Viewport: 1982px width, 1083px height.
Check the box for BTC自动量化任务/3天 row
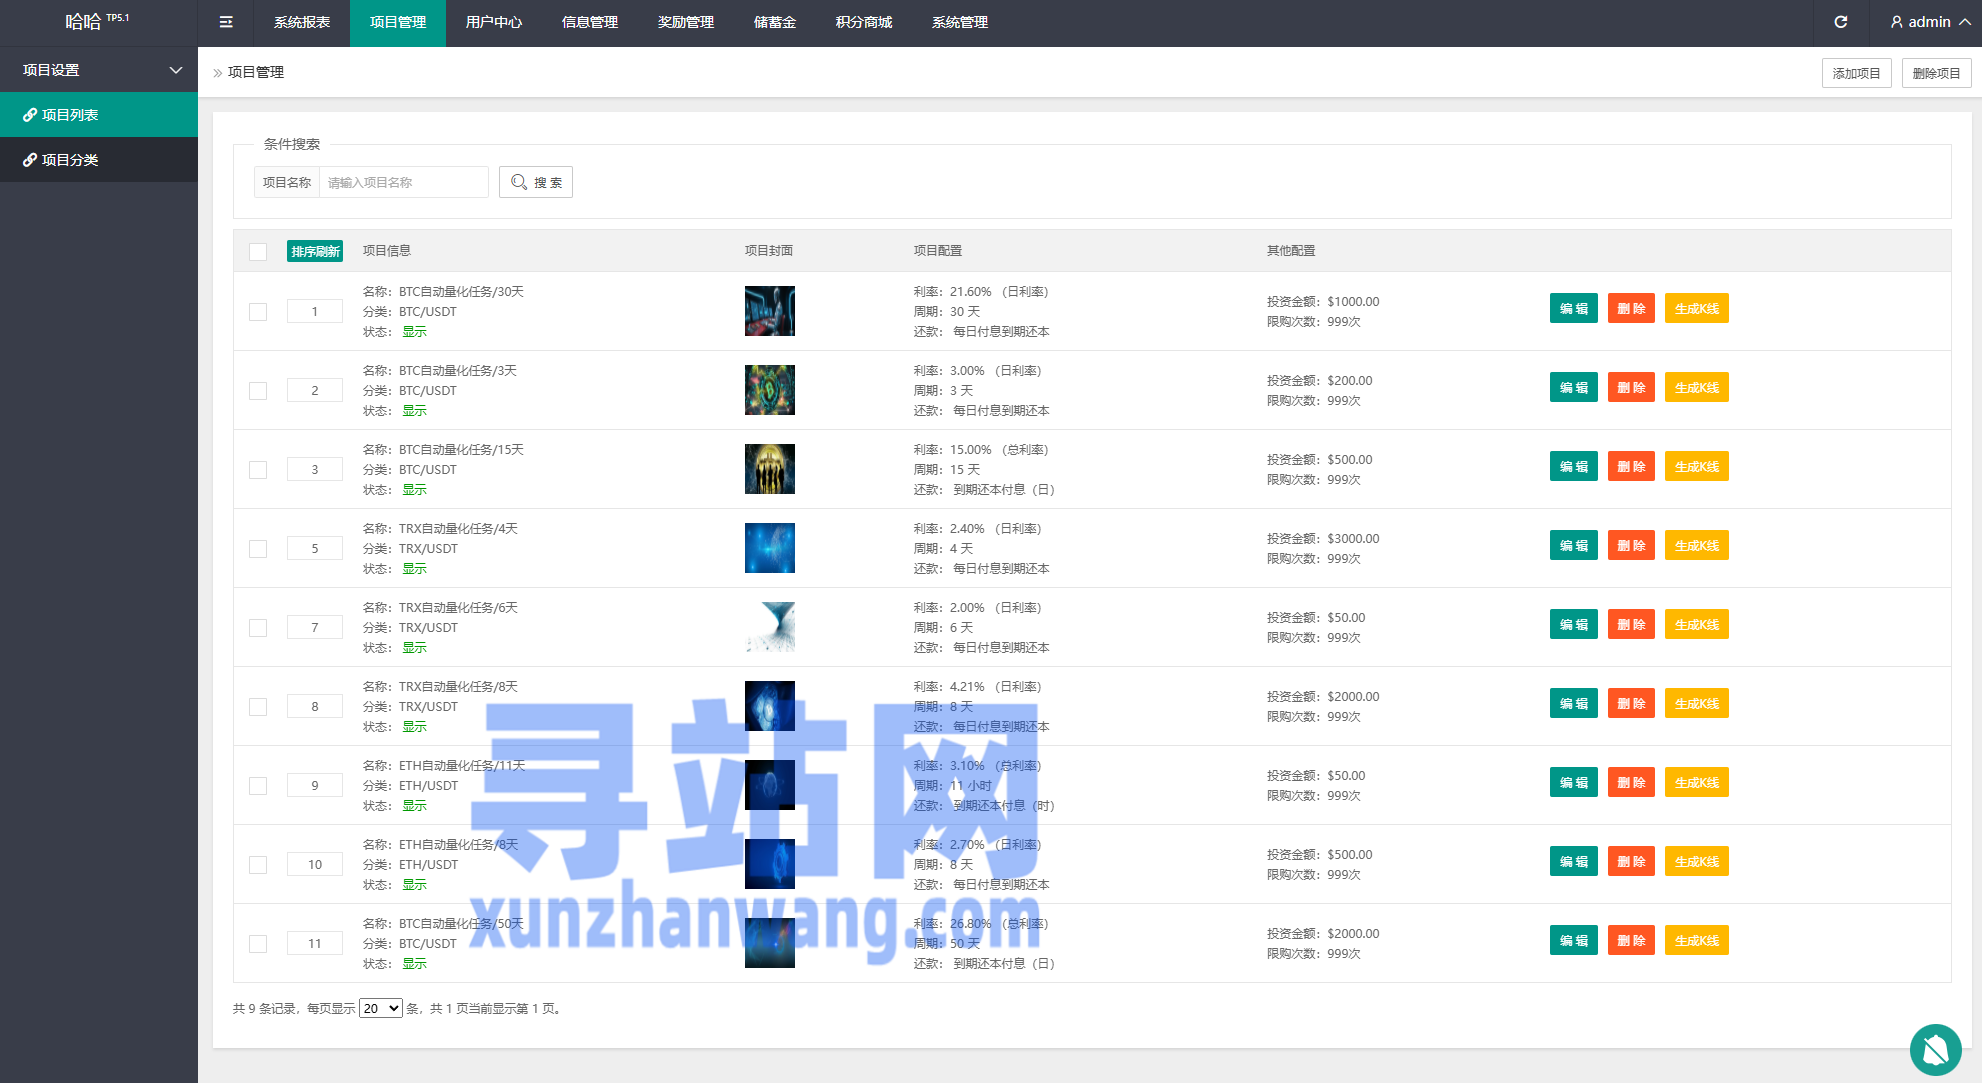[x=258, y=391]
